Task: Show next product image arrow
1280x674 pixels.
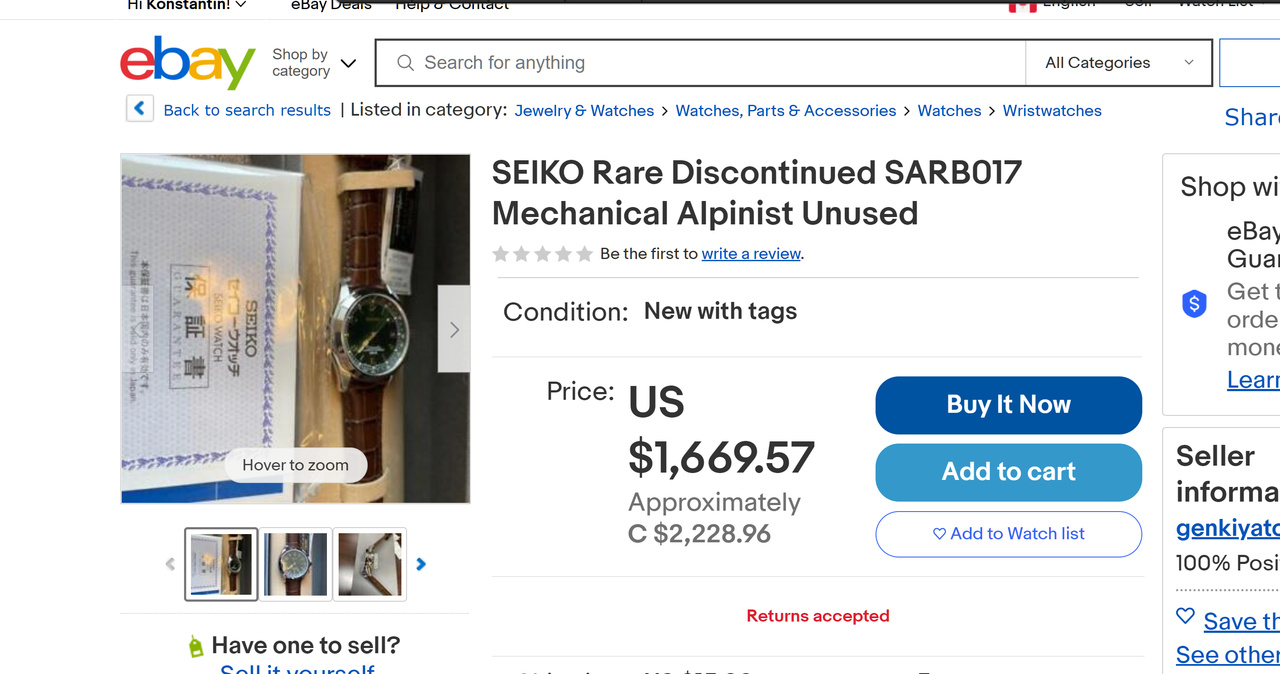Action: (x=454, y=329)
